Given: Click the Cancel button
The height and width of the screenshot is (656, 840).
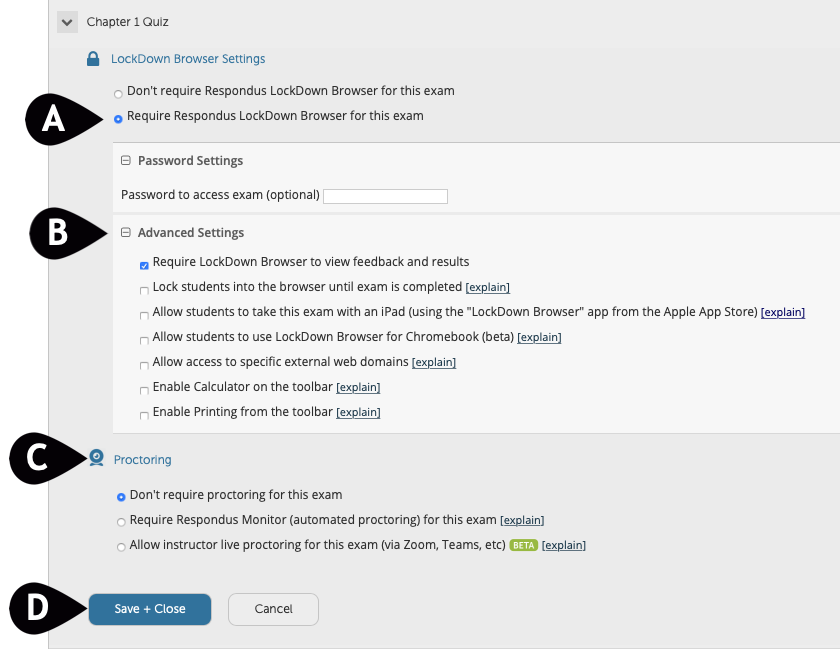Looking at the screenshot, I should [x=273, y=609].
